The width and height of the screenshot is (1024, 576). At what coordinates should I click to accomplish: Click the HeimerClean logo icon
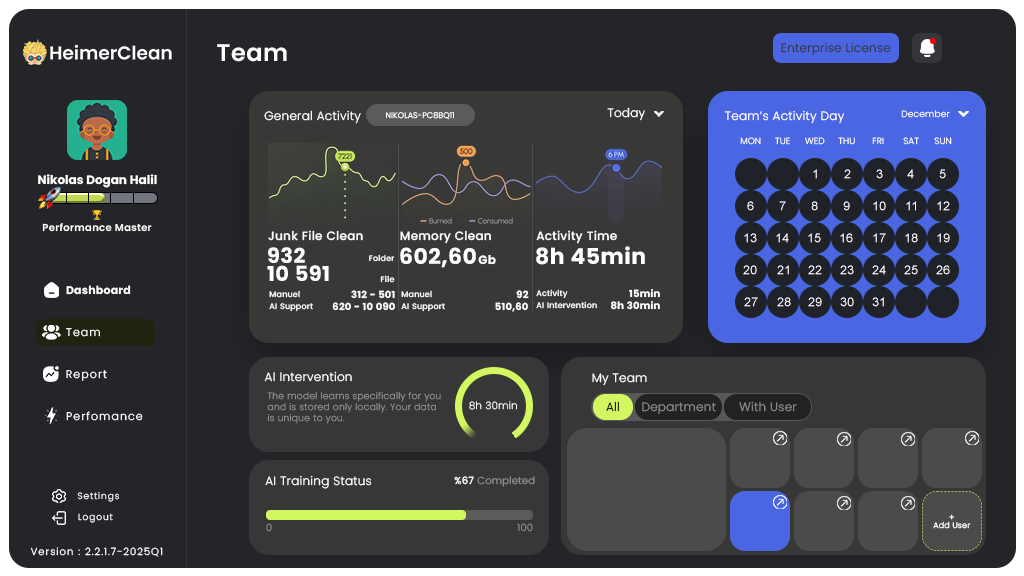[35, 52]
